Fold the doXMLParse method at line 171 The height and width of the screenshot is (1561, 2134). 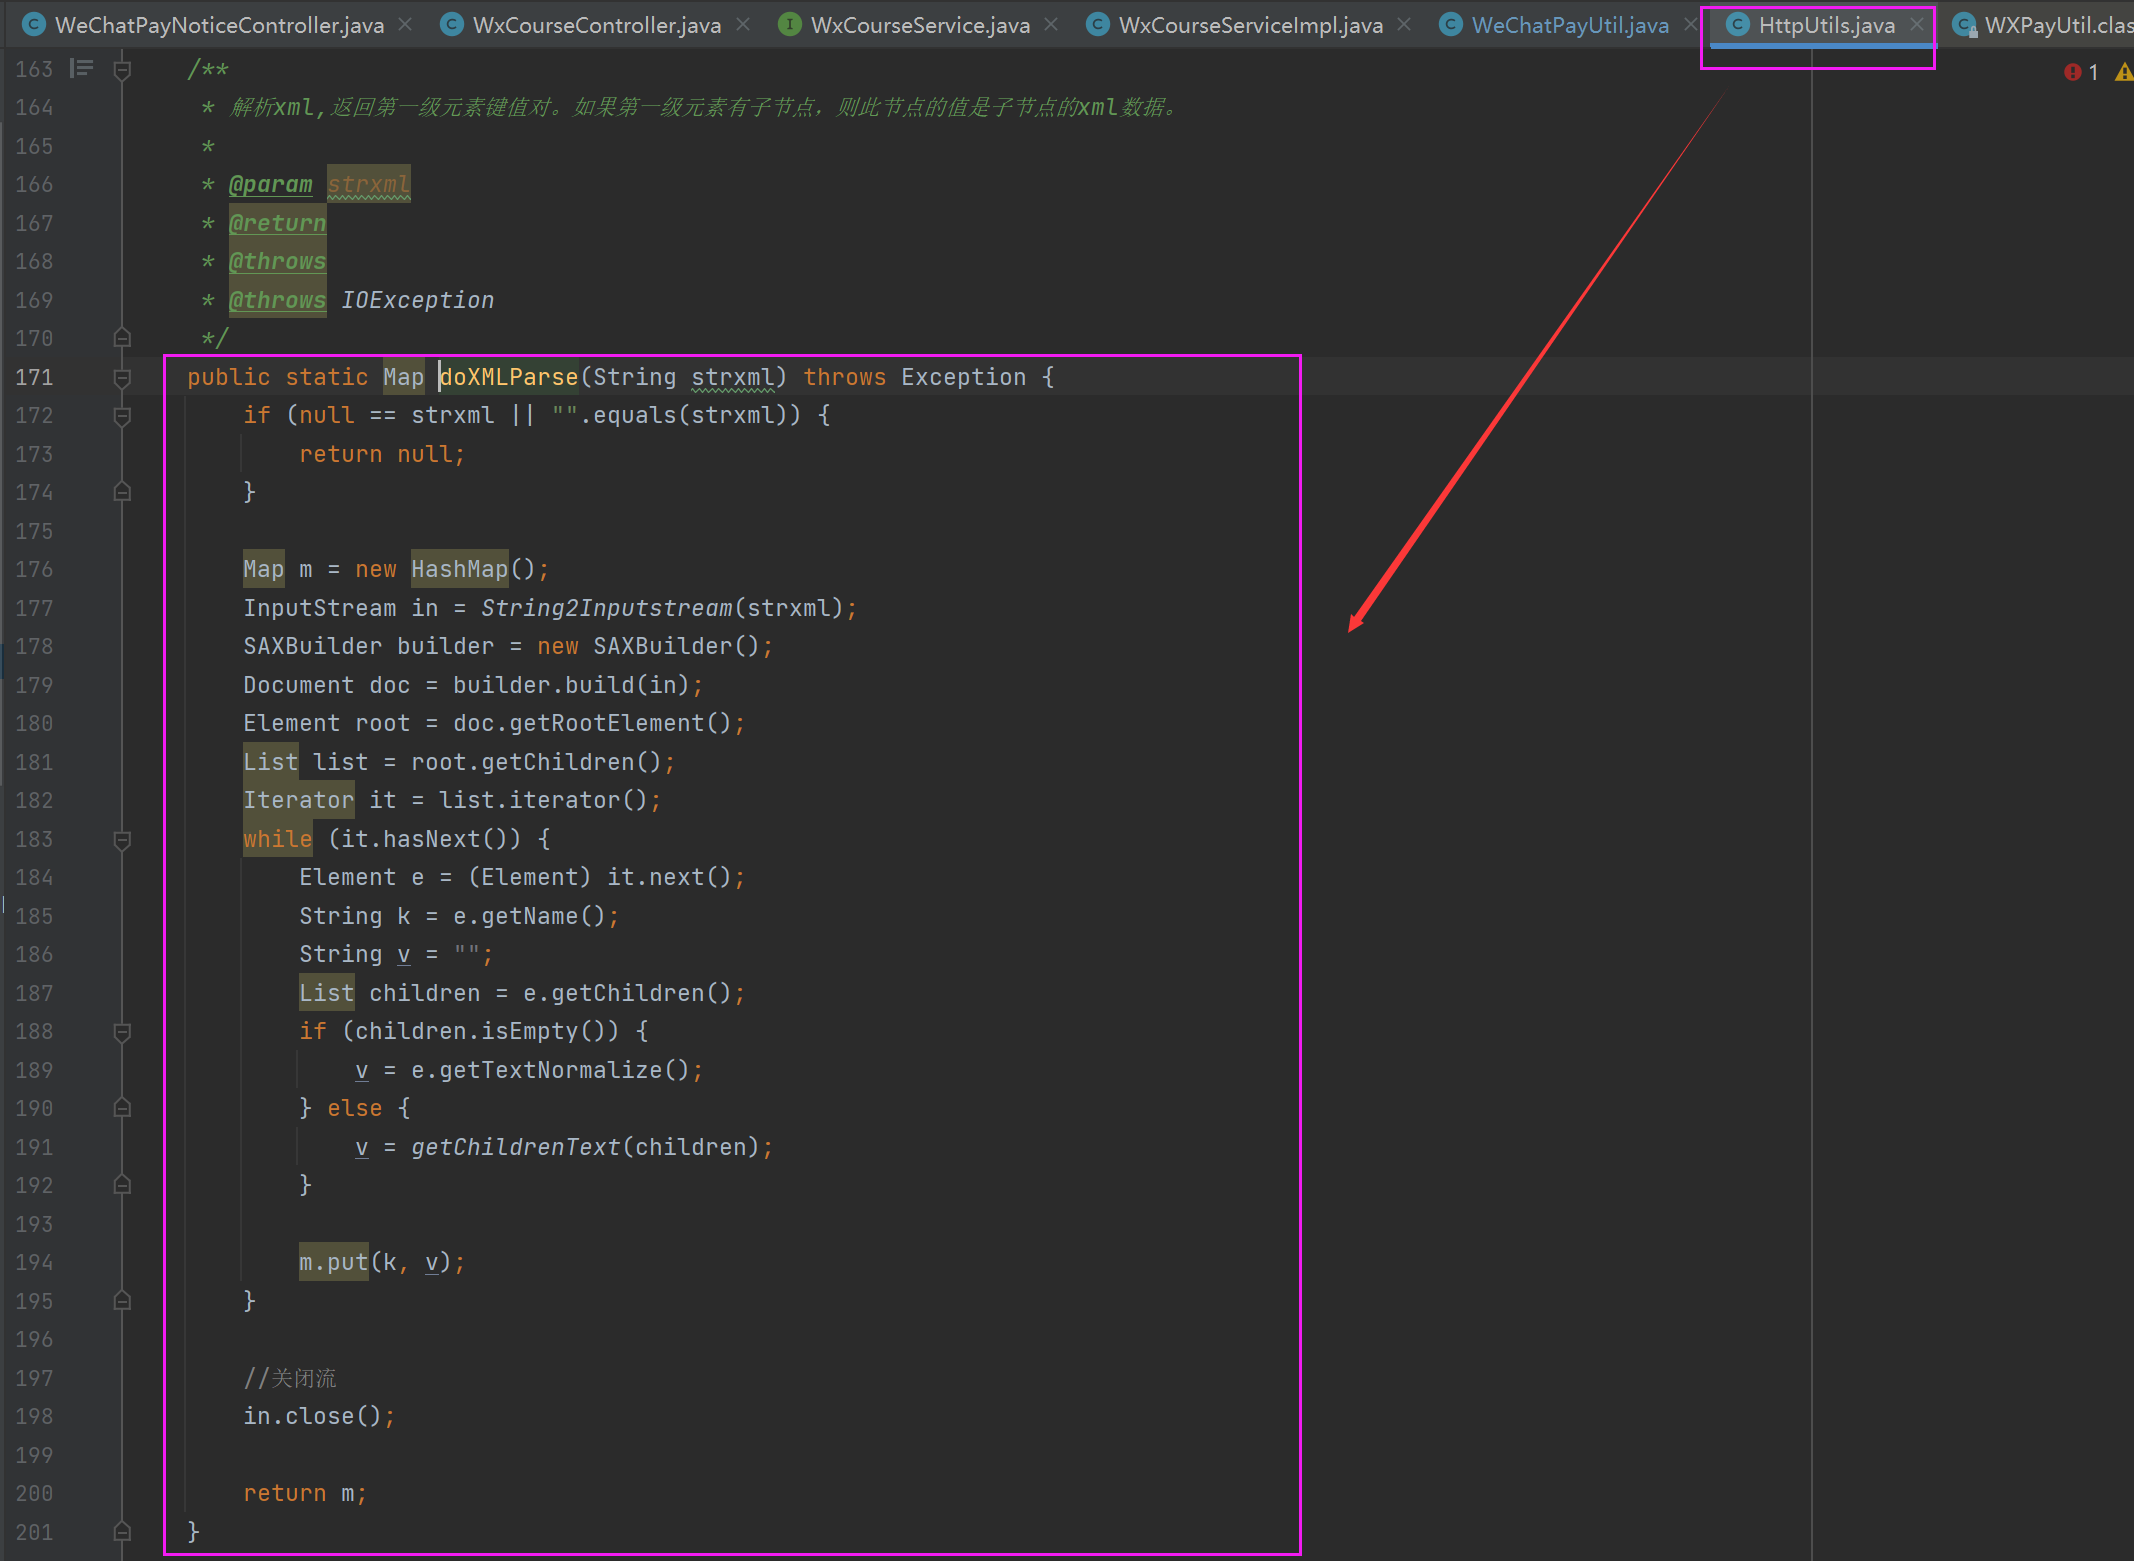pyautogui.click(x=122, y=378)
